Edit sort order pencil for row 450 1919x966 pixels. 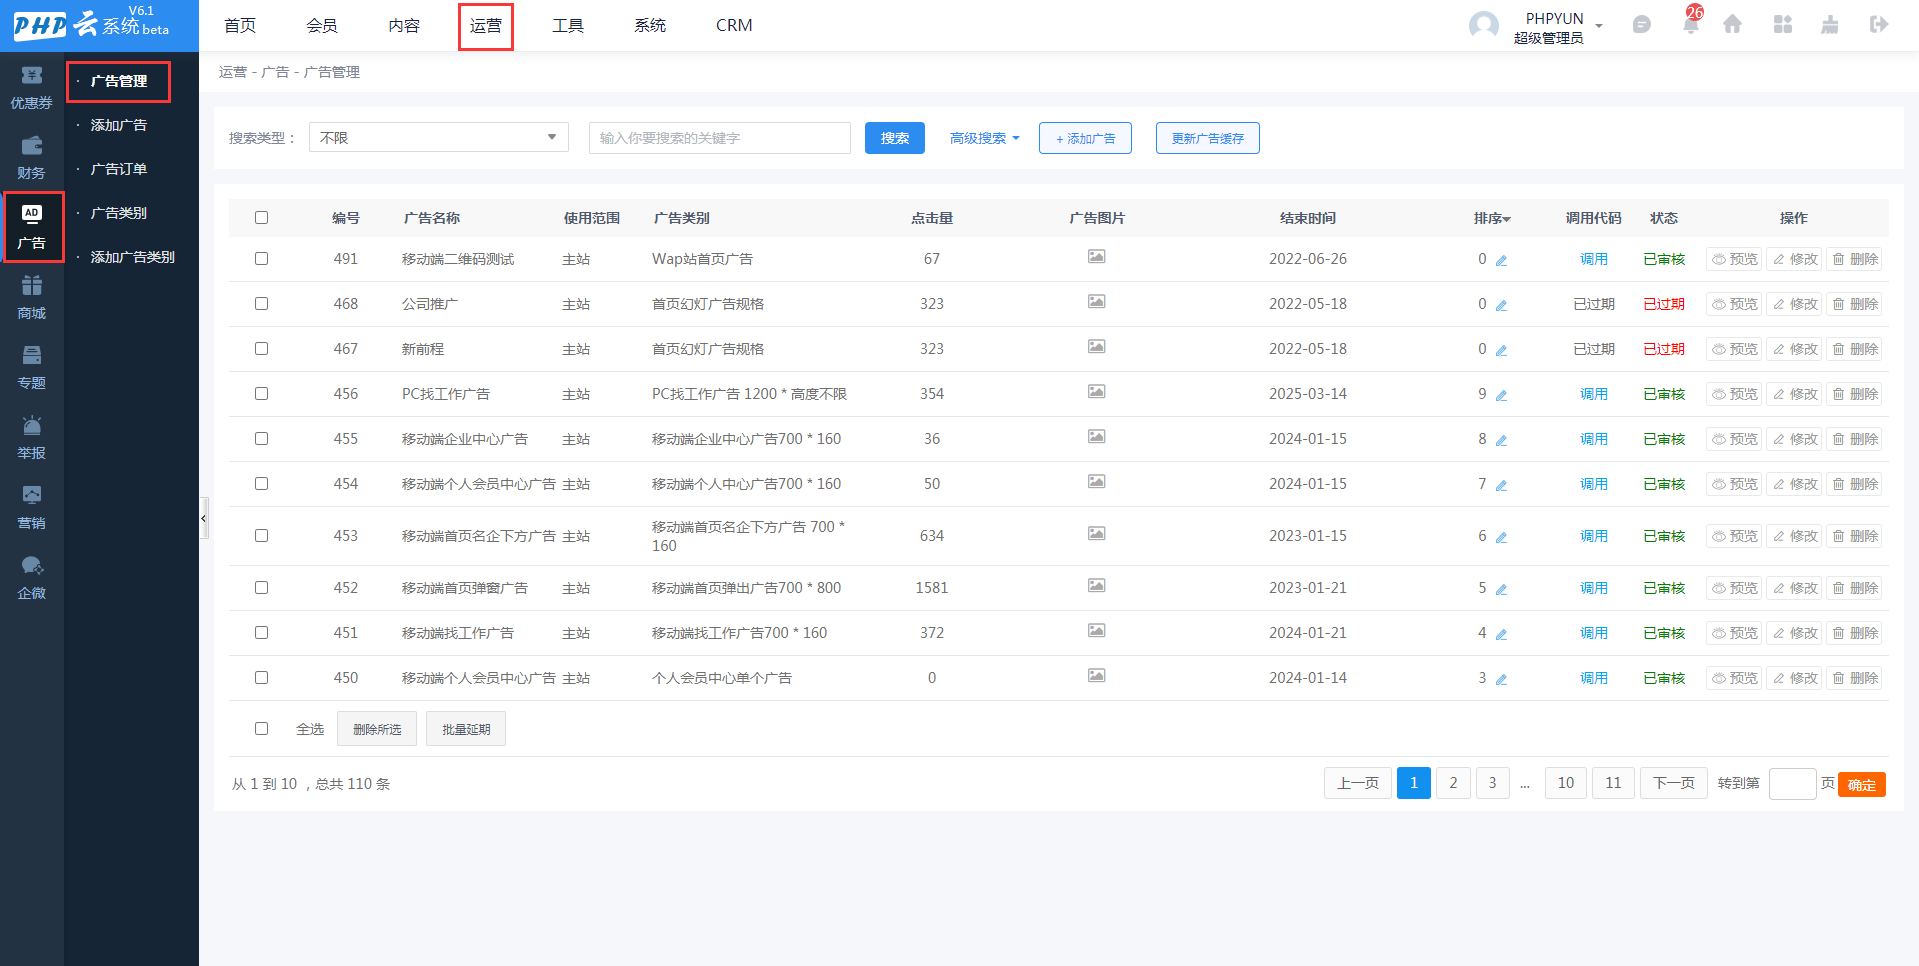[1501, 679]
